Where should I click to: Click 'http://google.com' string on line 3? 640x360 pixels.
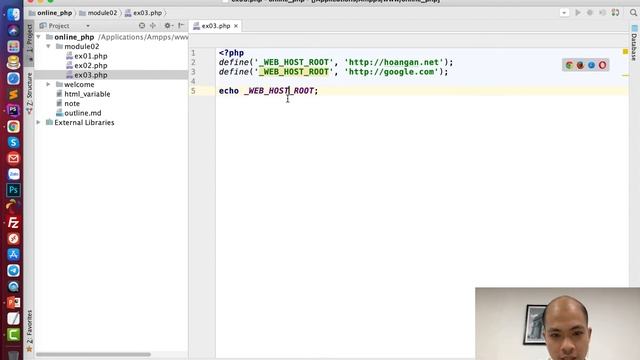[x=391, y=72]
